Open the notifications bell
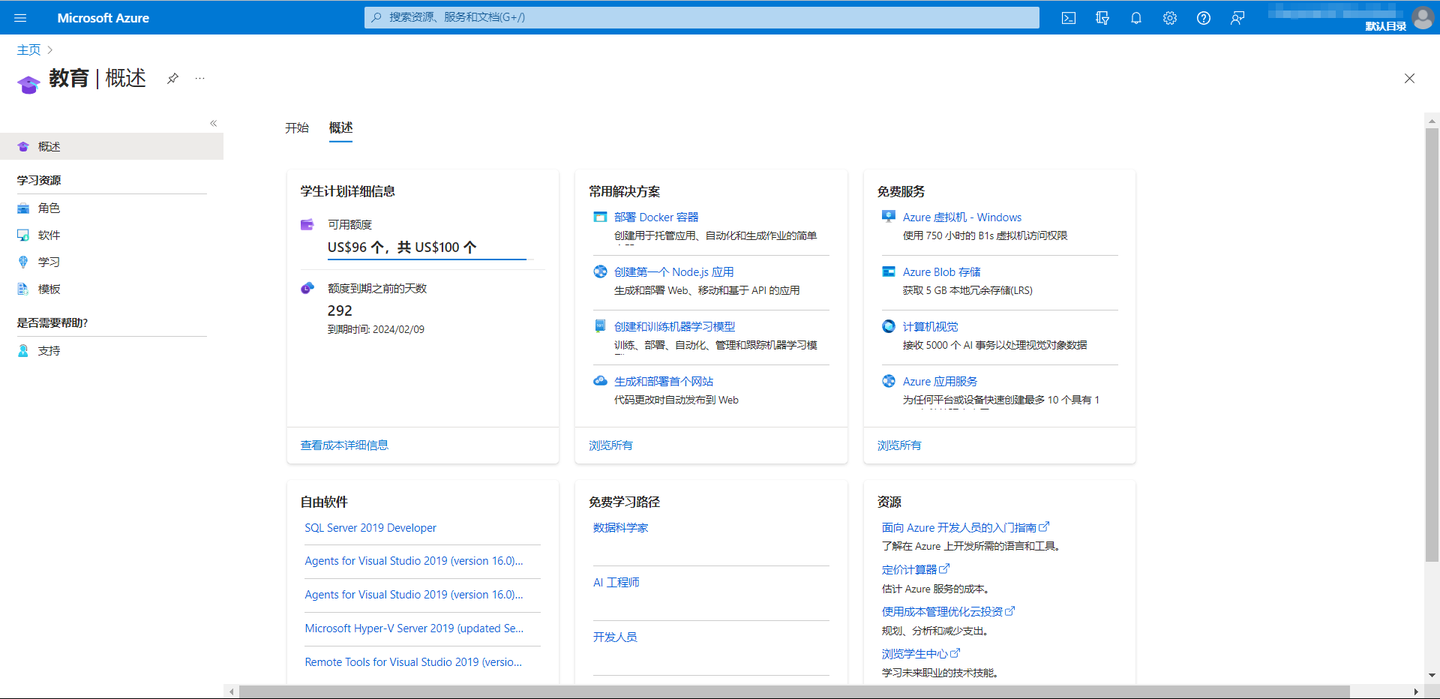1440x699 pixels. tap(1136, 18)
